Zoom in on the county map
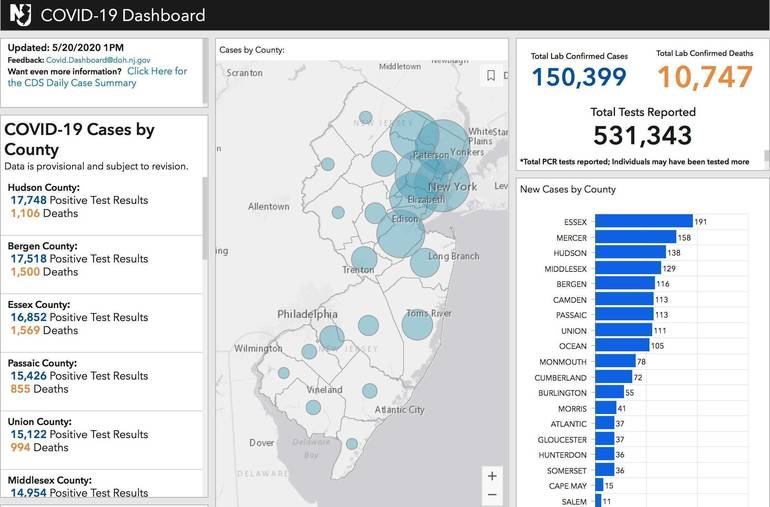This screenshot has width=770, height=507. pyautogui.click(x=491, y=475)
